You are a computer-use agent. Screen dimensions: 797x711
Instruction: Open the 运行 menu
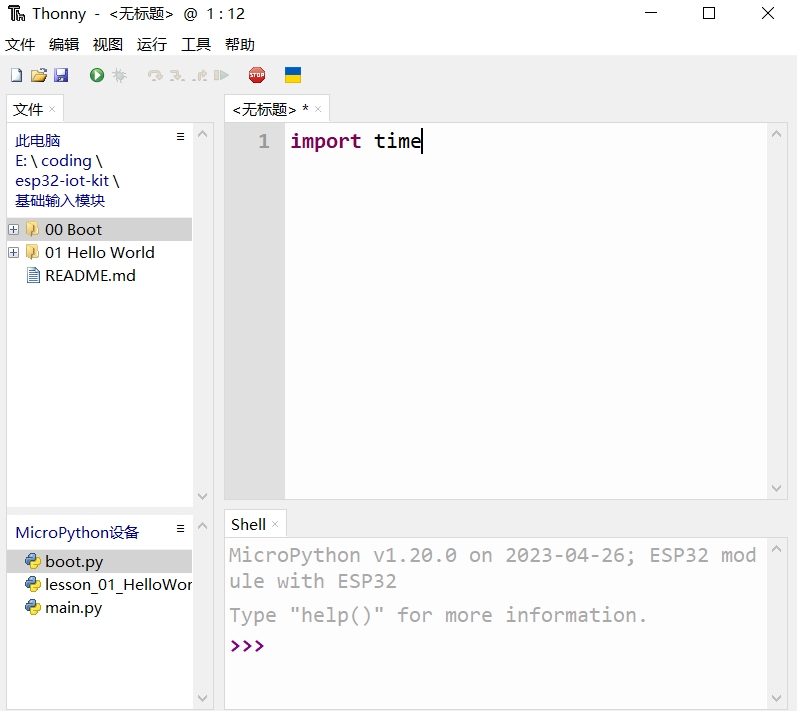pos(152,45)
